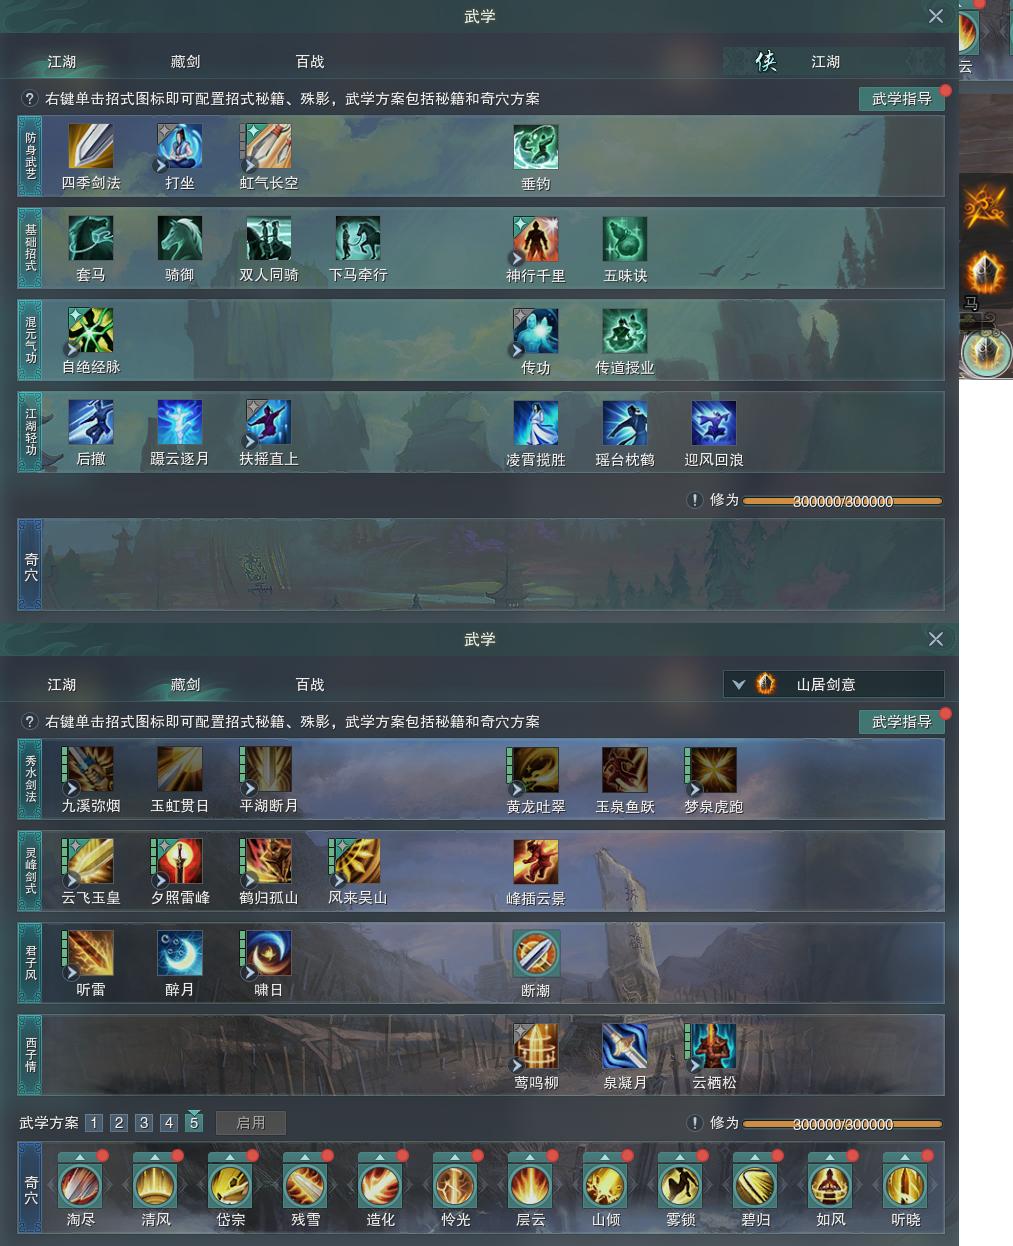The width and height of the screenshot is (1013, 1246).
Task: Click the 神行千里 skill icon
Action: pyautogui.click(x=535, y=239)
